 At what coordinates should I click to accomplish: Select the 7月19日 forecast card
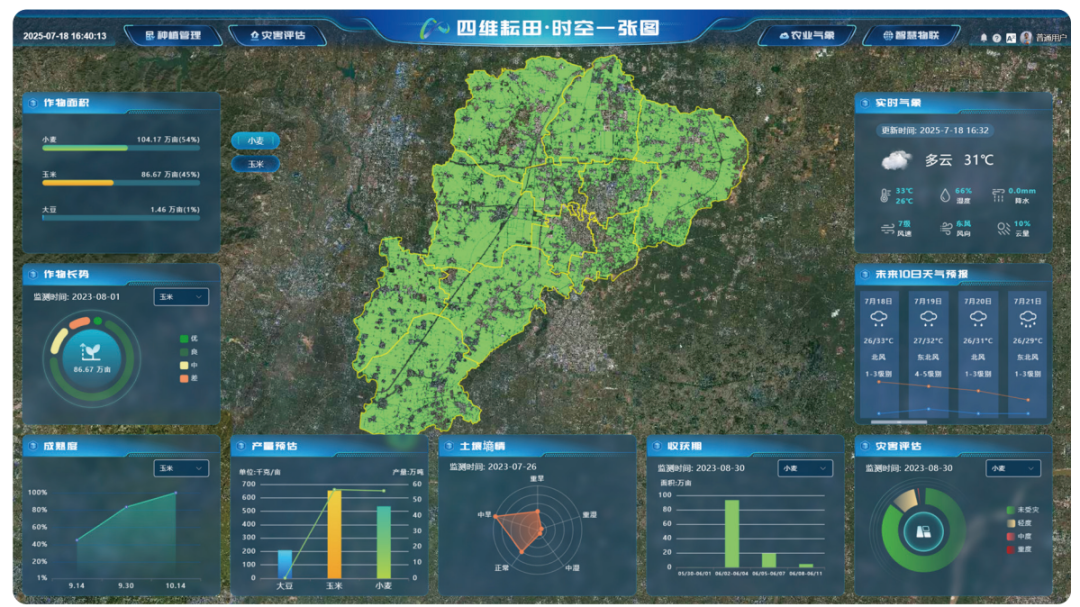pos(929,350)
